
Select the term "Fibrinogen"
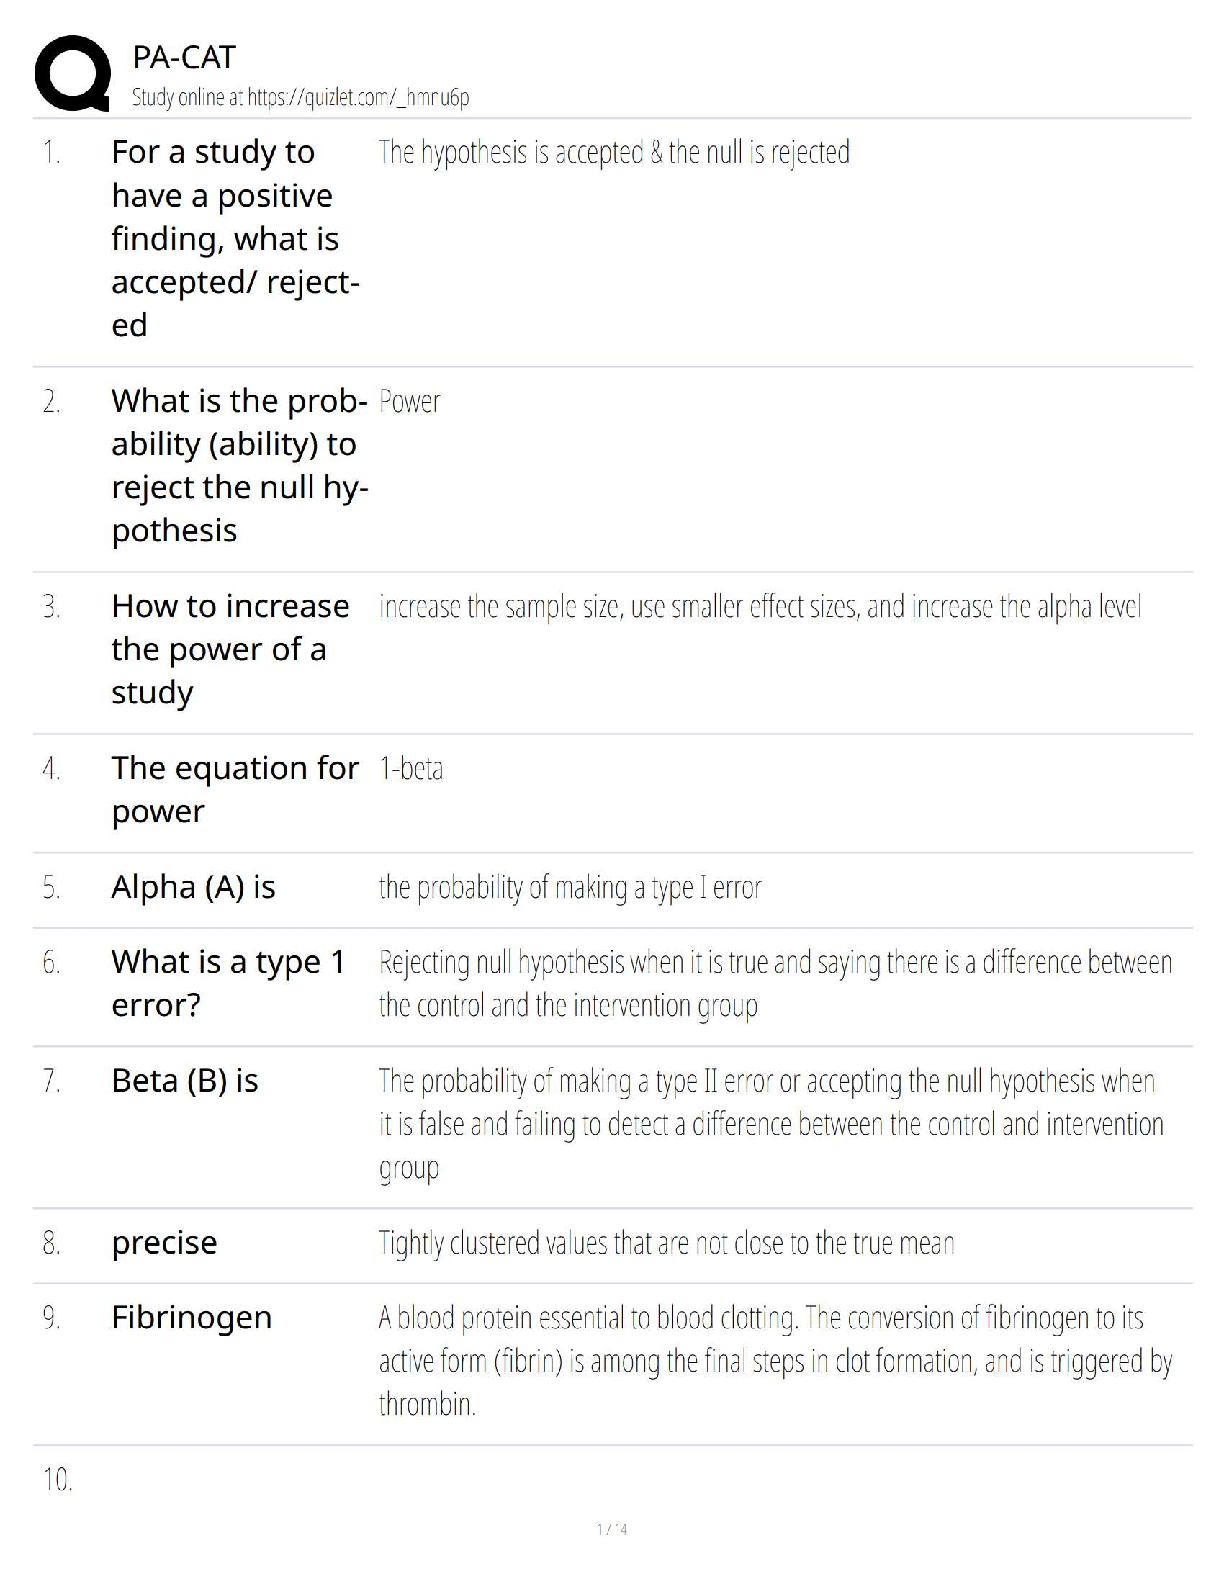[x=191, y=1317]
